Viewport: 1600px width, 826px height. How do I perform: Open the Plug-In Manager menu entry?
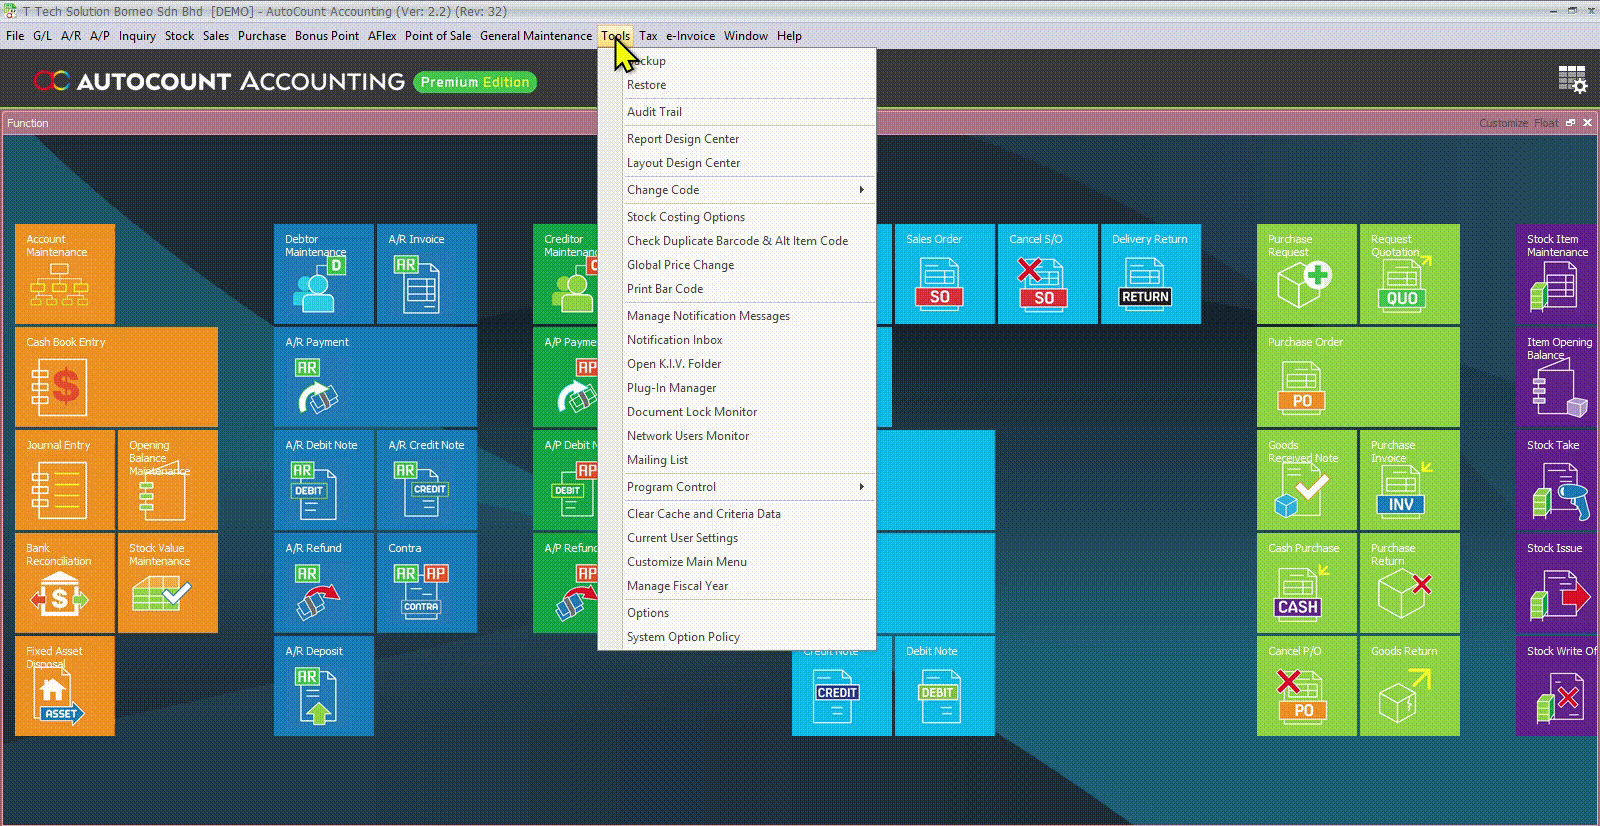671,388
